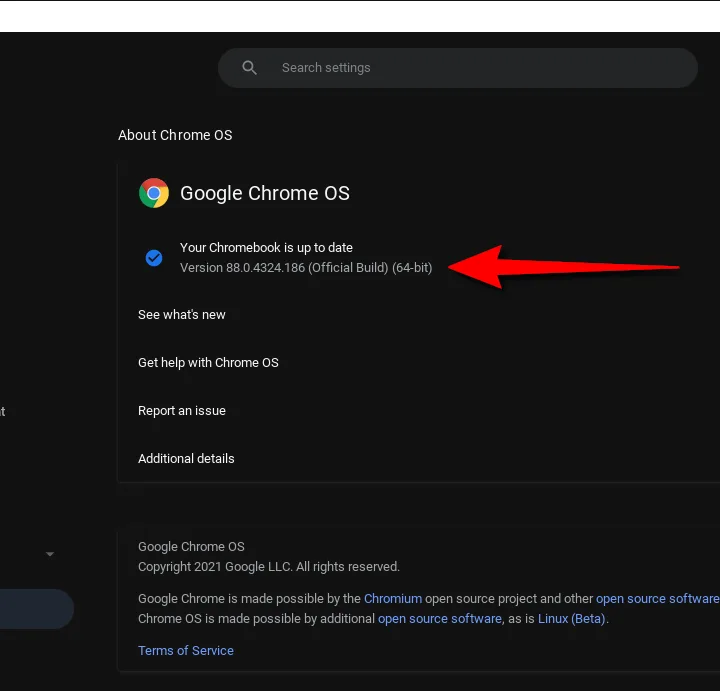This screenshot has height=691, width=720.
Task: Click the search magnifier icon
Action: point(249,68)
